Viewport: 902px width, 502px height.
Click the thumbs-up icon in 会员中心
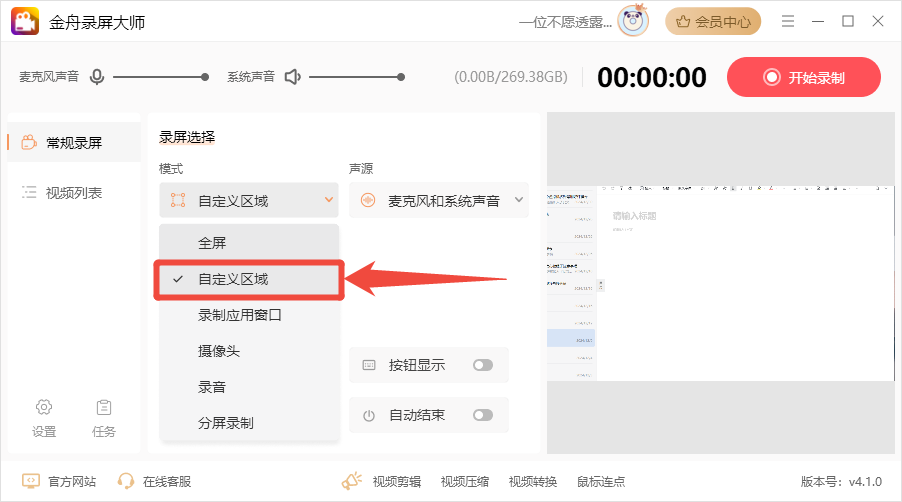pos(683,22)
